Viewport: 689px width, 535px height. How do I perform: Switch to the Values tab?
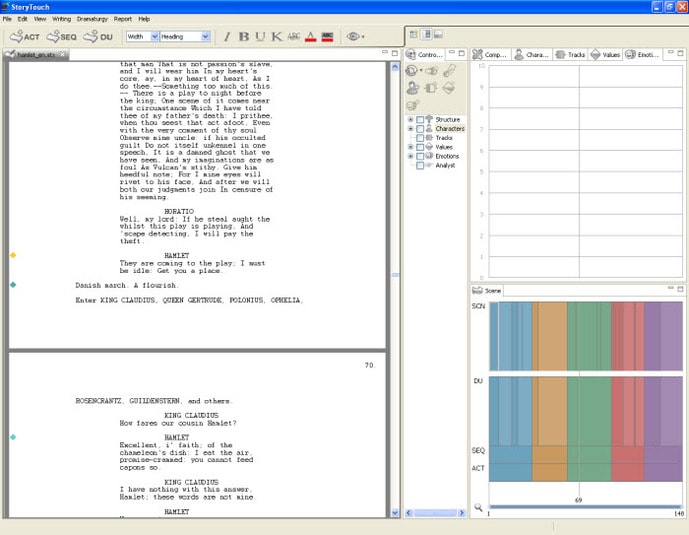coord(606,54)
